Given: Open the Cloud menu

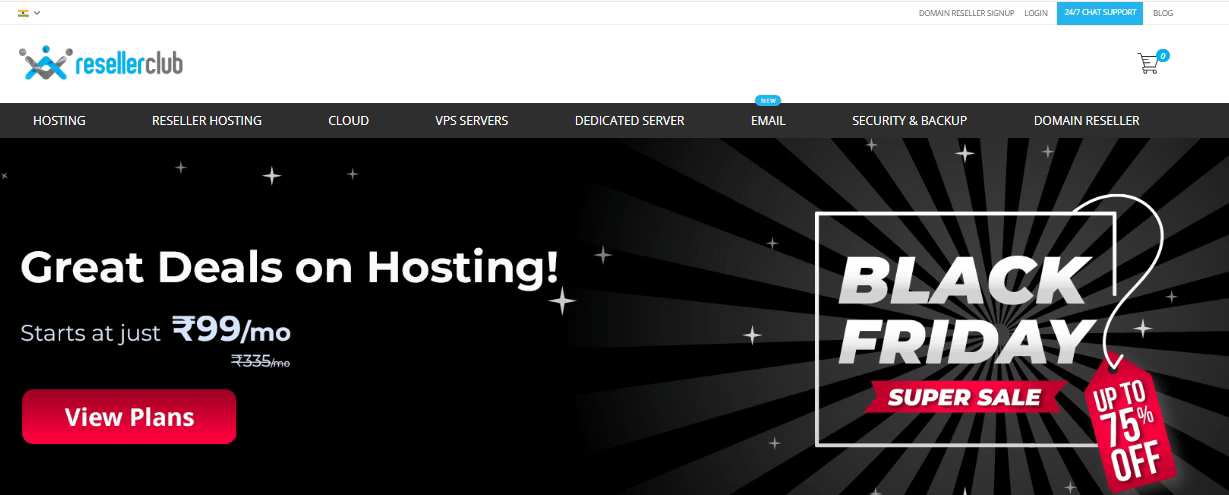Looking at the screenshot, I should (349, 120).
